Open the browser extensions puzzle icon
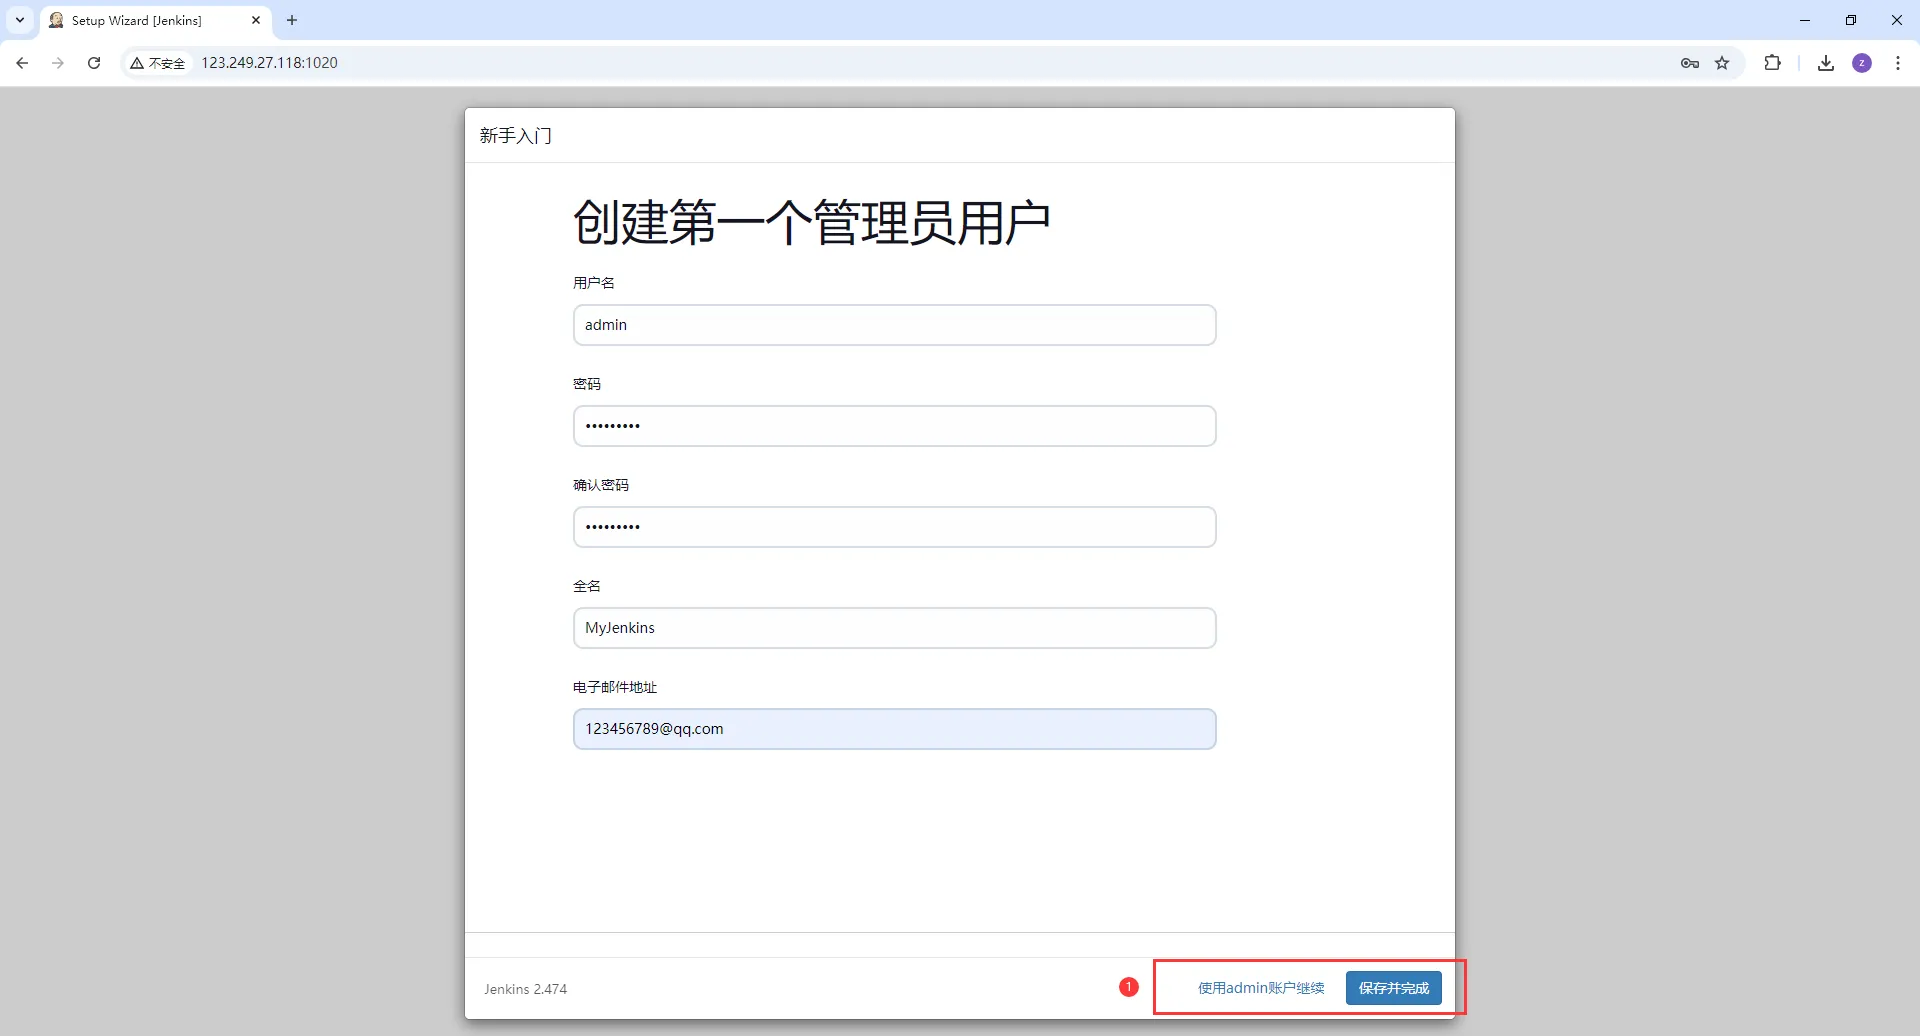The height and width of the screenshot is (1036, 1920). click(x=1773, y=63)
